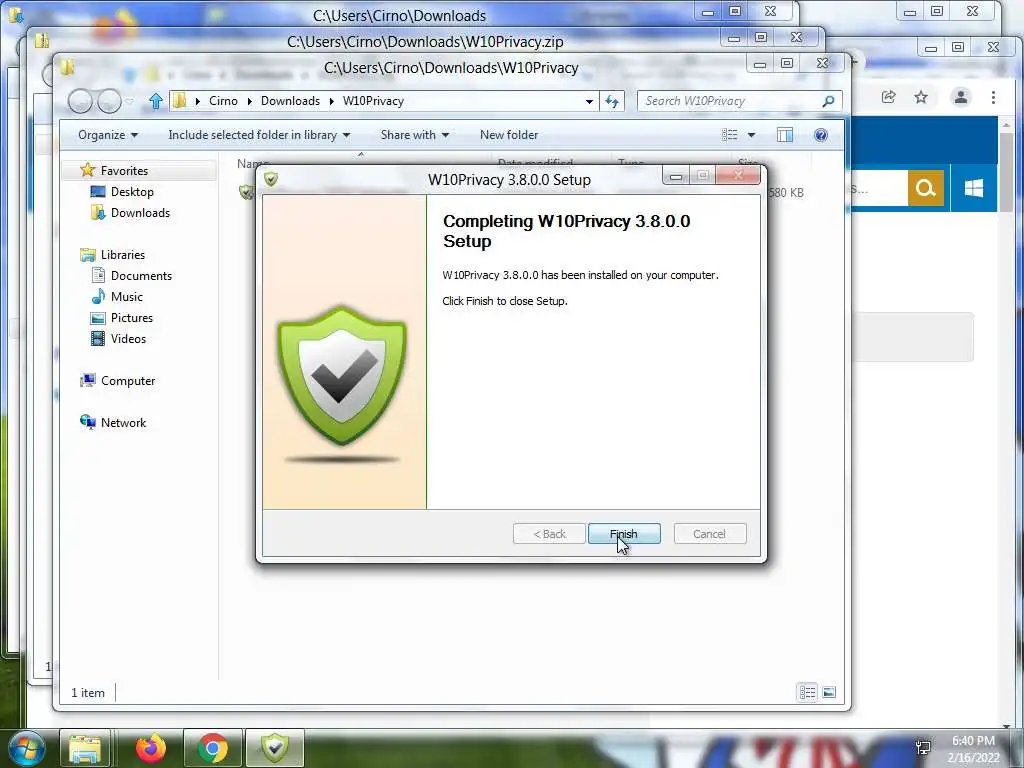
Task: Click the Forward navigation button in Explorer
Action: point(109,101)
